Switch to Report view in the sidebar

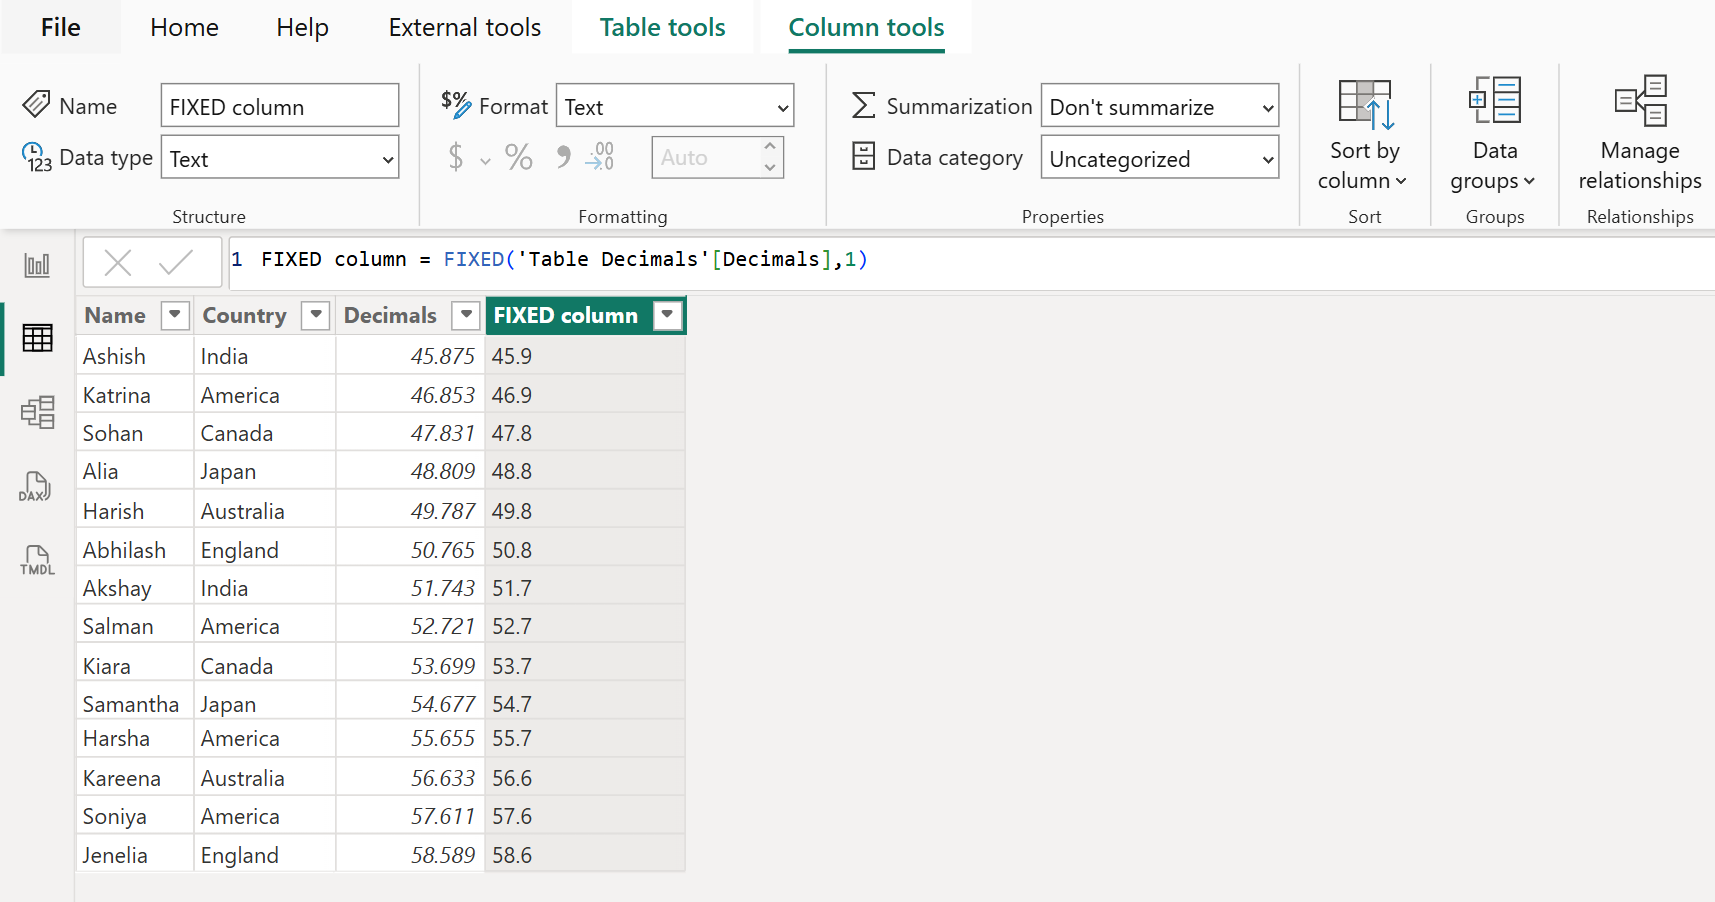click(x=37, y=263)
